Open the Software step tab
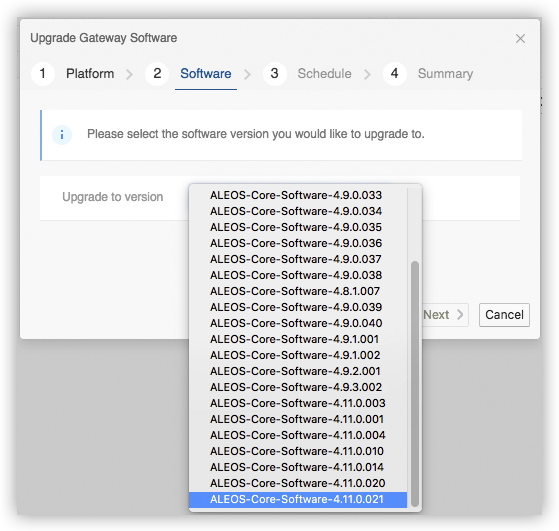The image size is (559, 531). [x=206, y=73]
